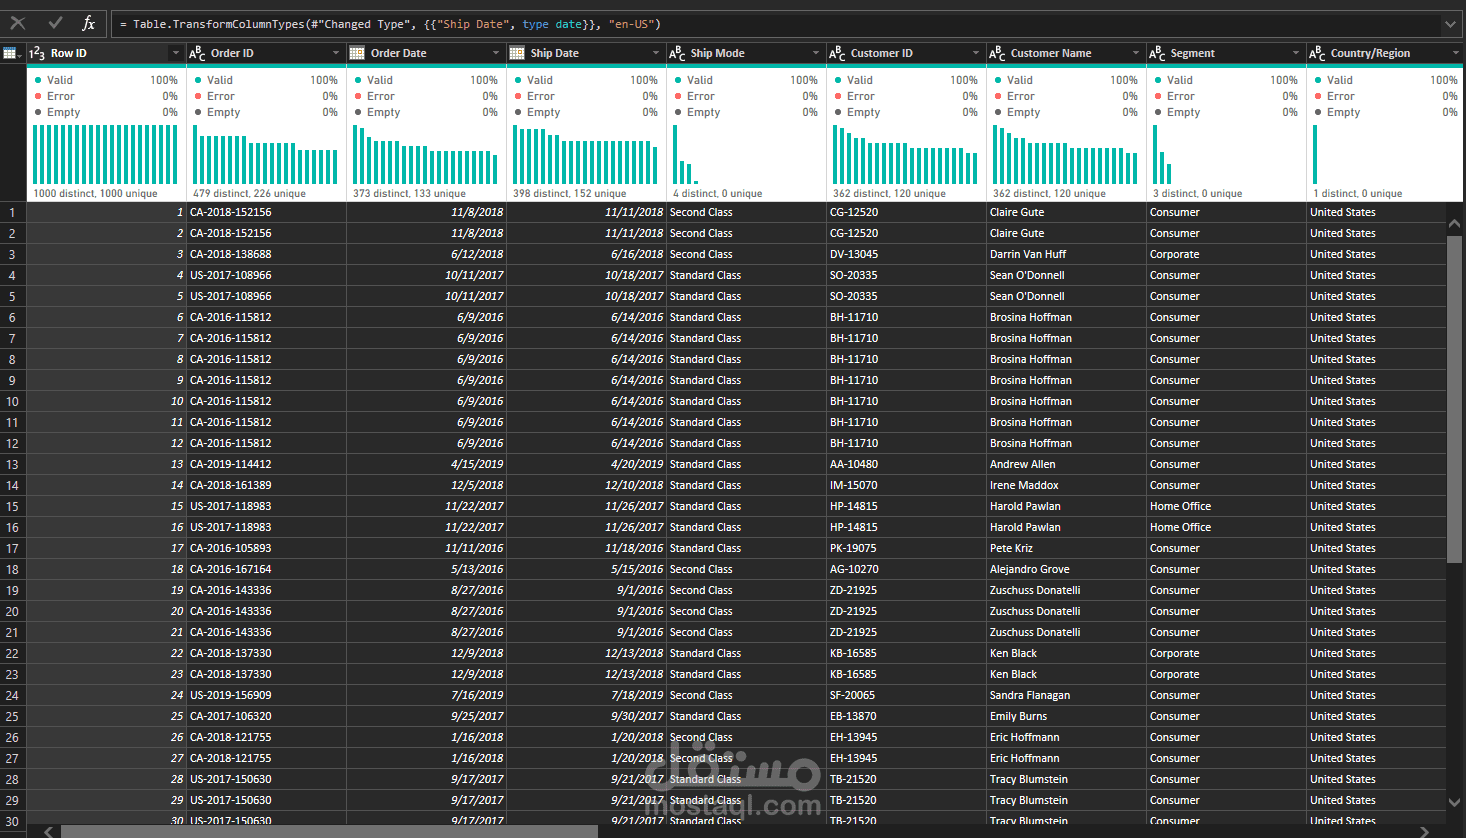Select the Row ID column header
Viewport: 1466px width, 838px height.
click(x=106, y=53)
